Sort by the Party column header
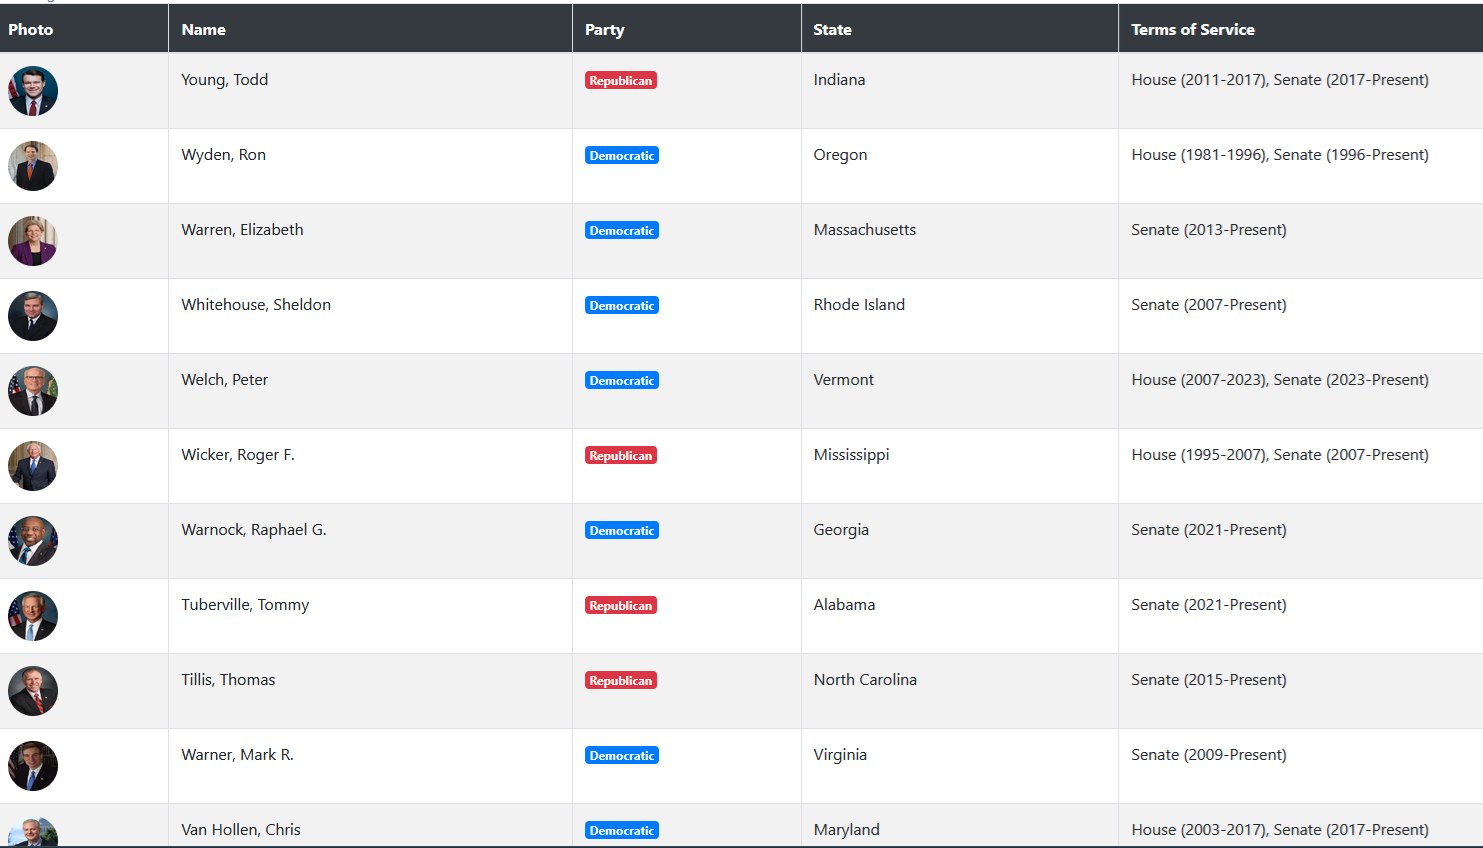Viewport: 1483px width, 848px height. pos(605,30)
